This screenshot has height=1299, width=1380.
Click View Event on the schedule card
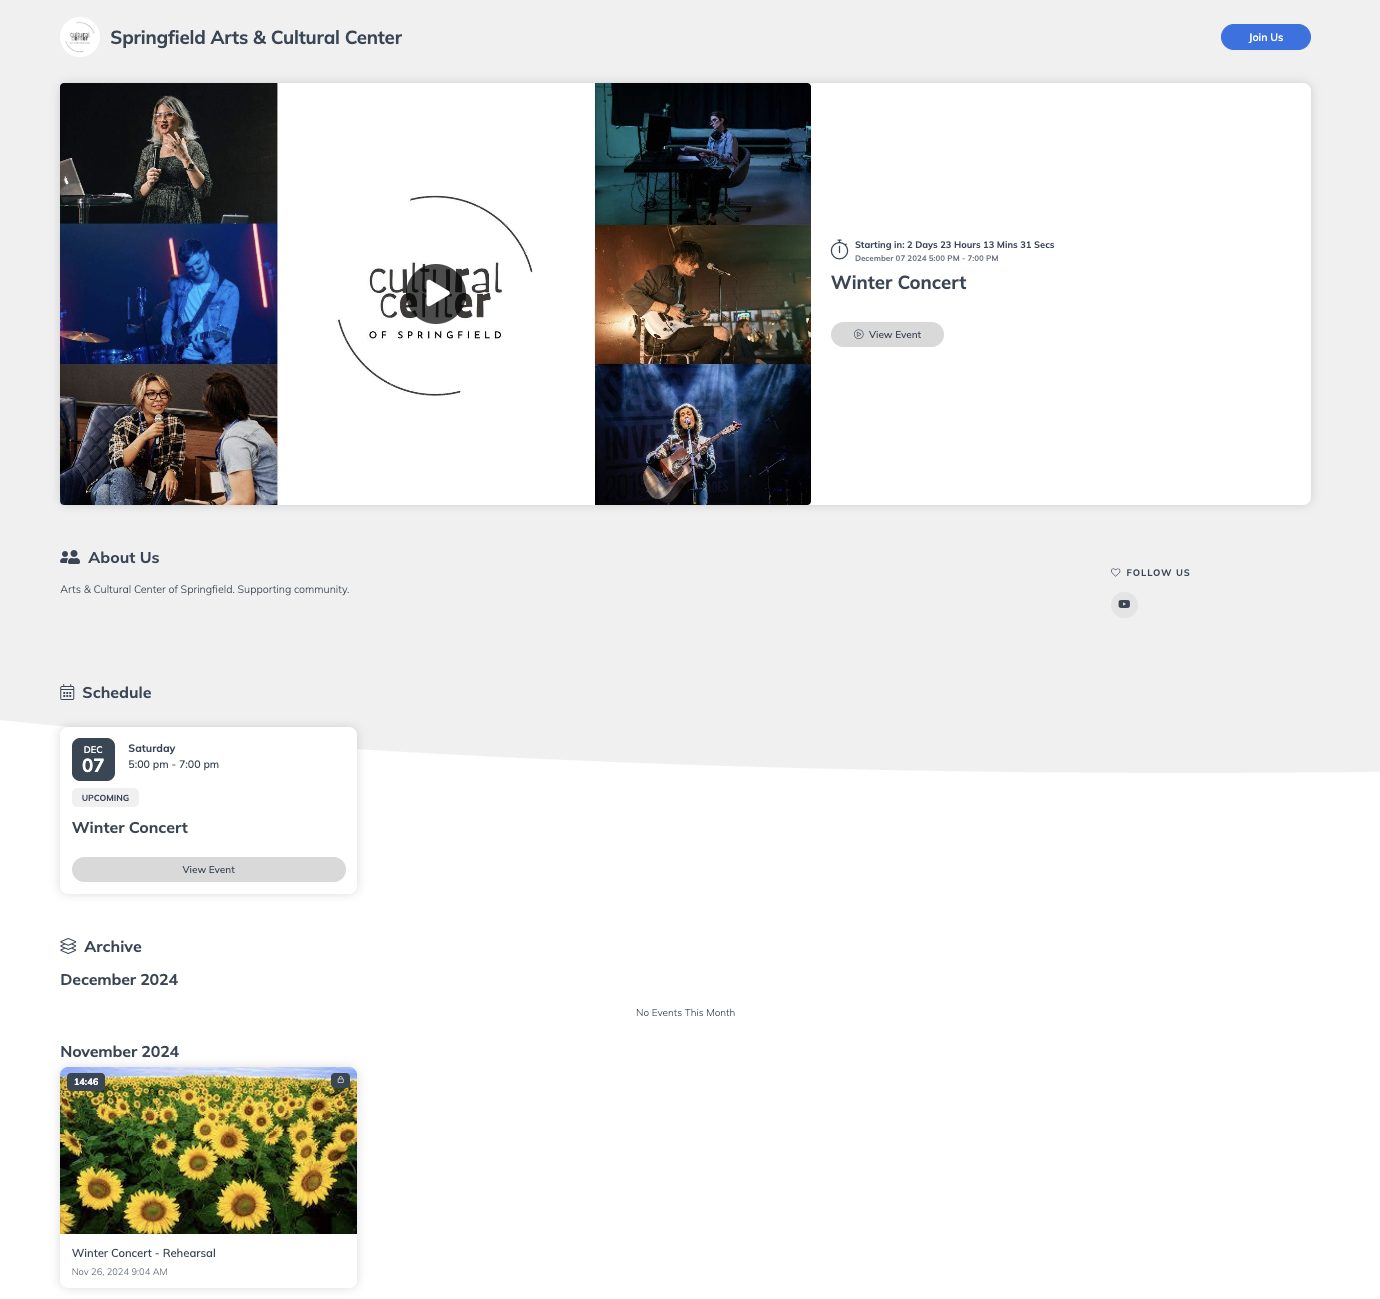pyautogui.click(x=208, y=870)
